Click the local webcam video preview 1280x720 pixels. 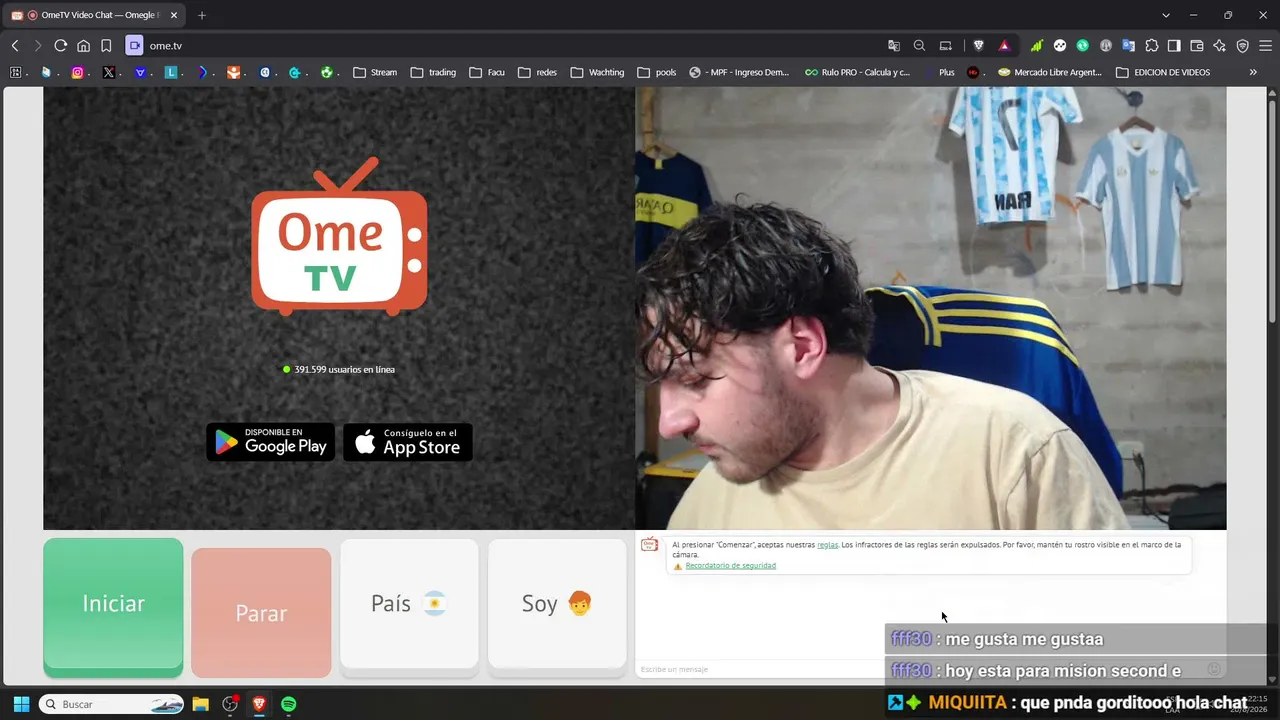pyautogui.click(x=930, y=308)
